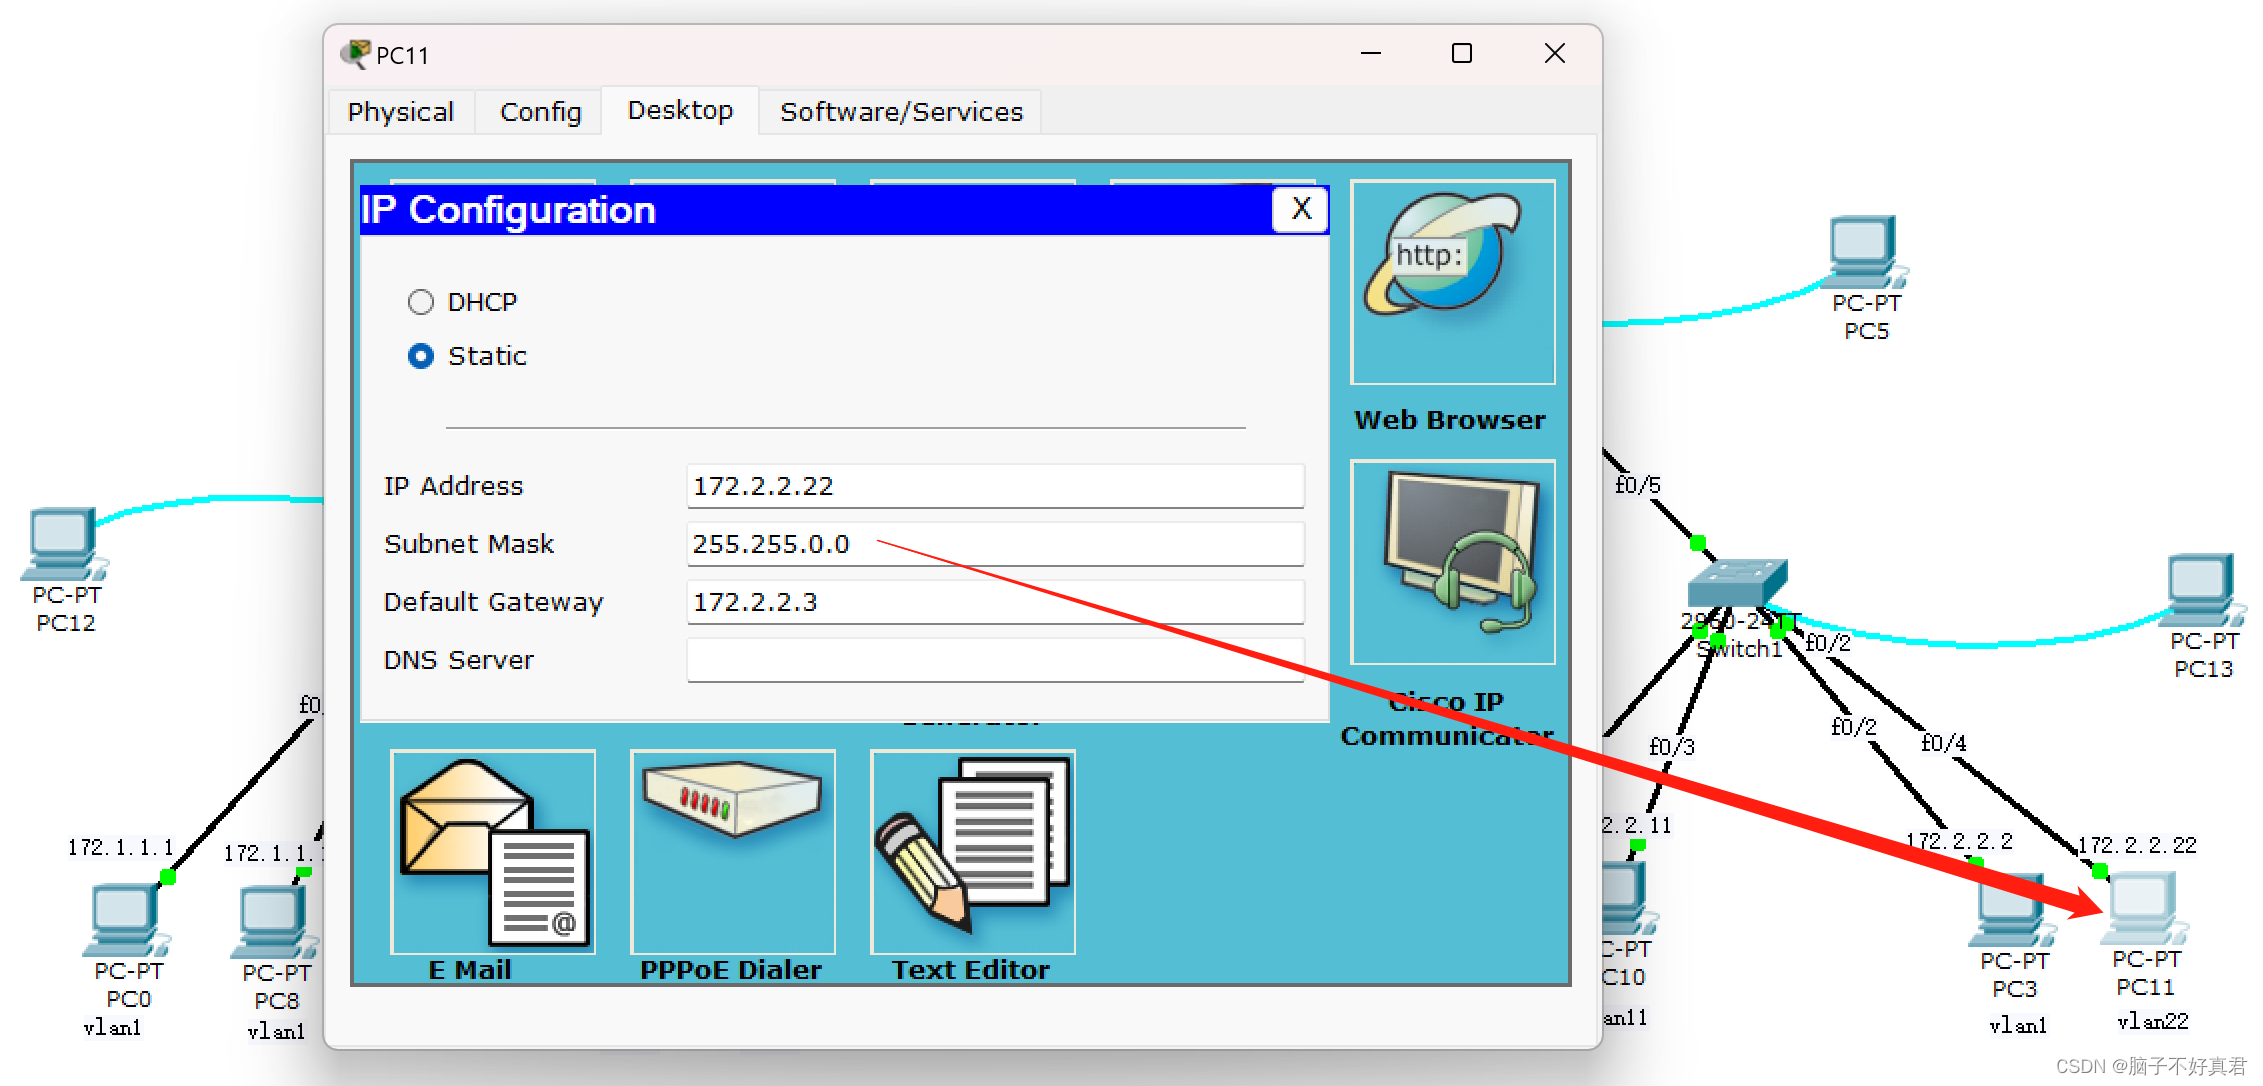Enable the DHCP radio option

pos(421,302)
